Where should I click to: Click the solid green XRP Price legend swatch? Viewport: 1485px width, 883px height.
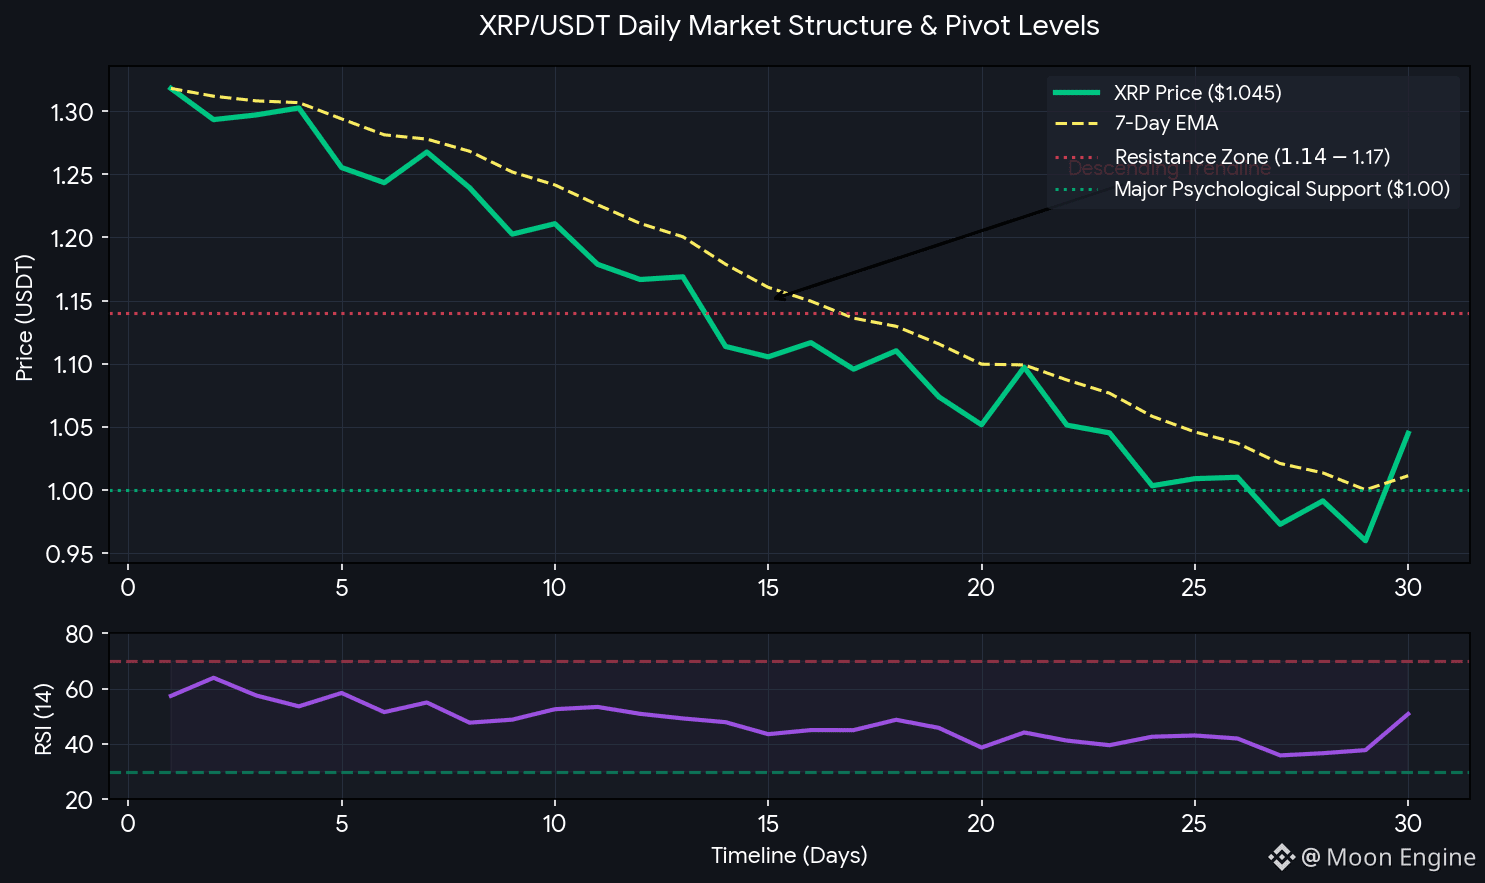[1077, 93]
